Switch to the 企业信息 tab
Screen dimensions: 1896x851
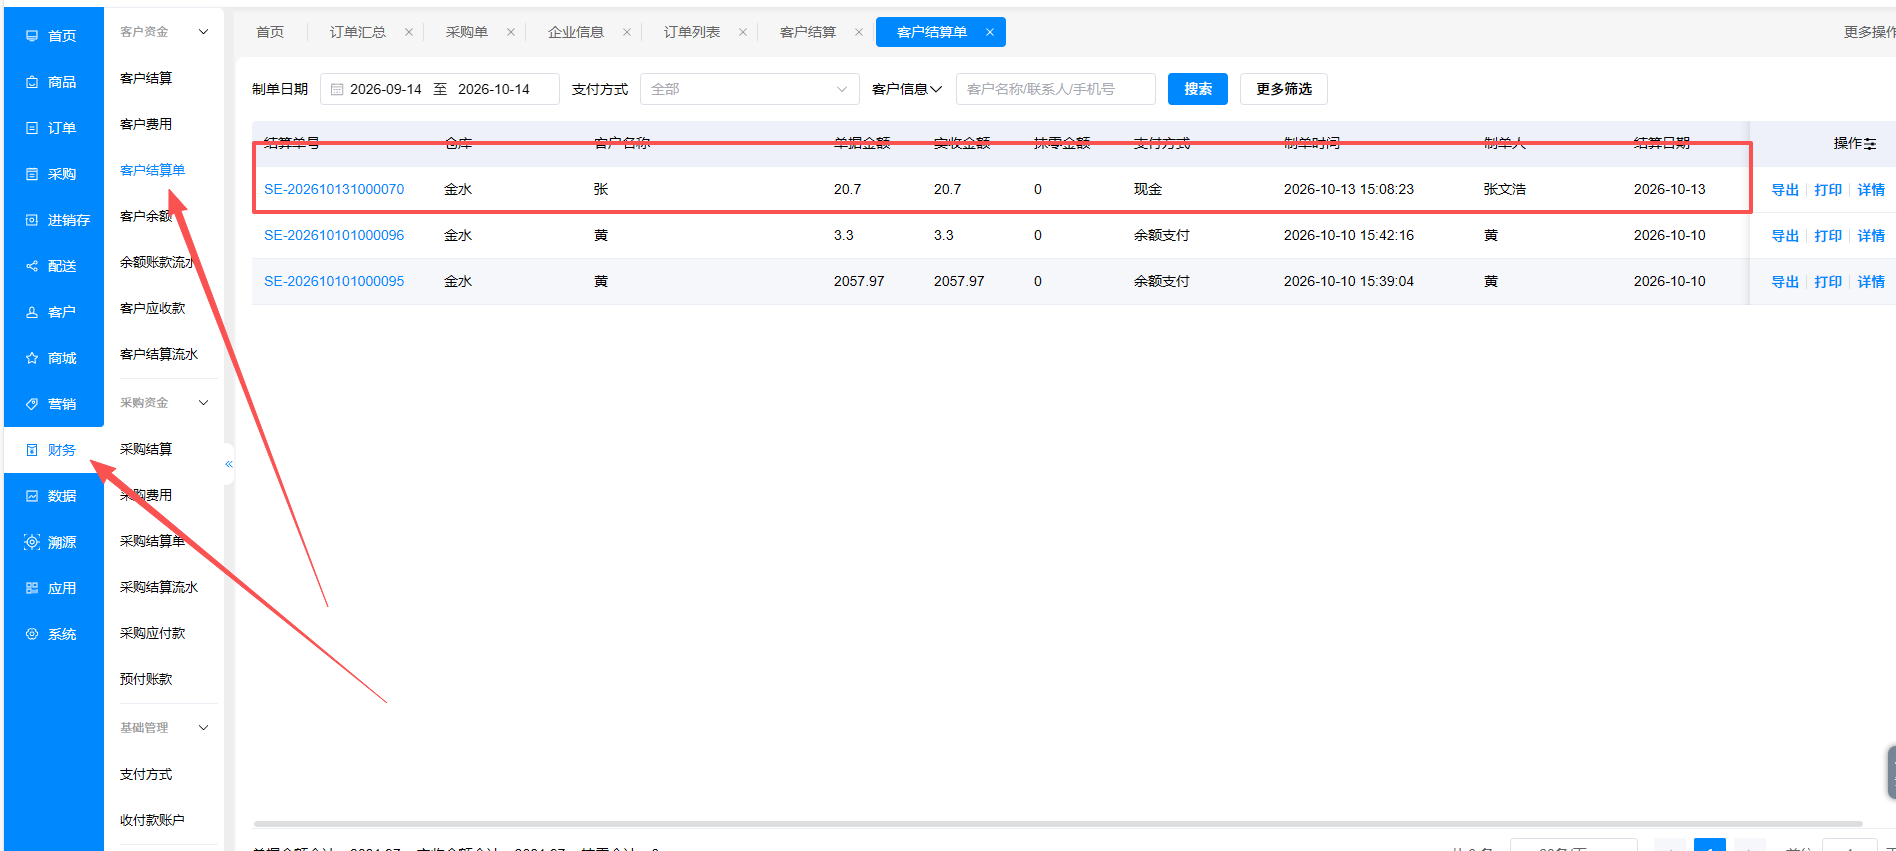pyautogui.click(x=576, y=32)
